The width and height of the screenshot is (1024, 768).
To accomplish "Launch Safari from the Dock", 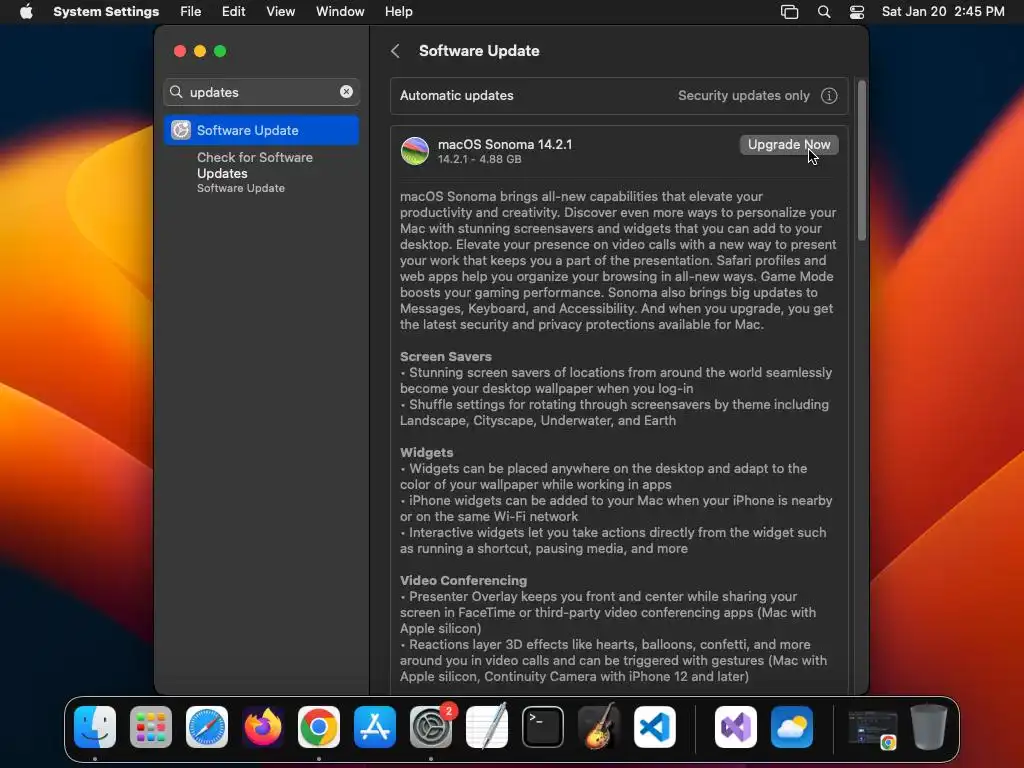I will point(207,727).
